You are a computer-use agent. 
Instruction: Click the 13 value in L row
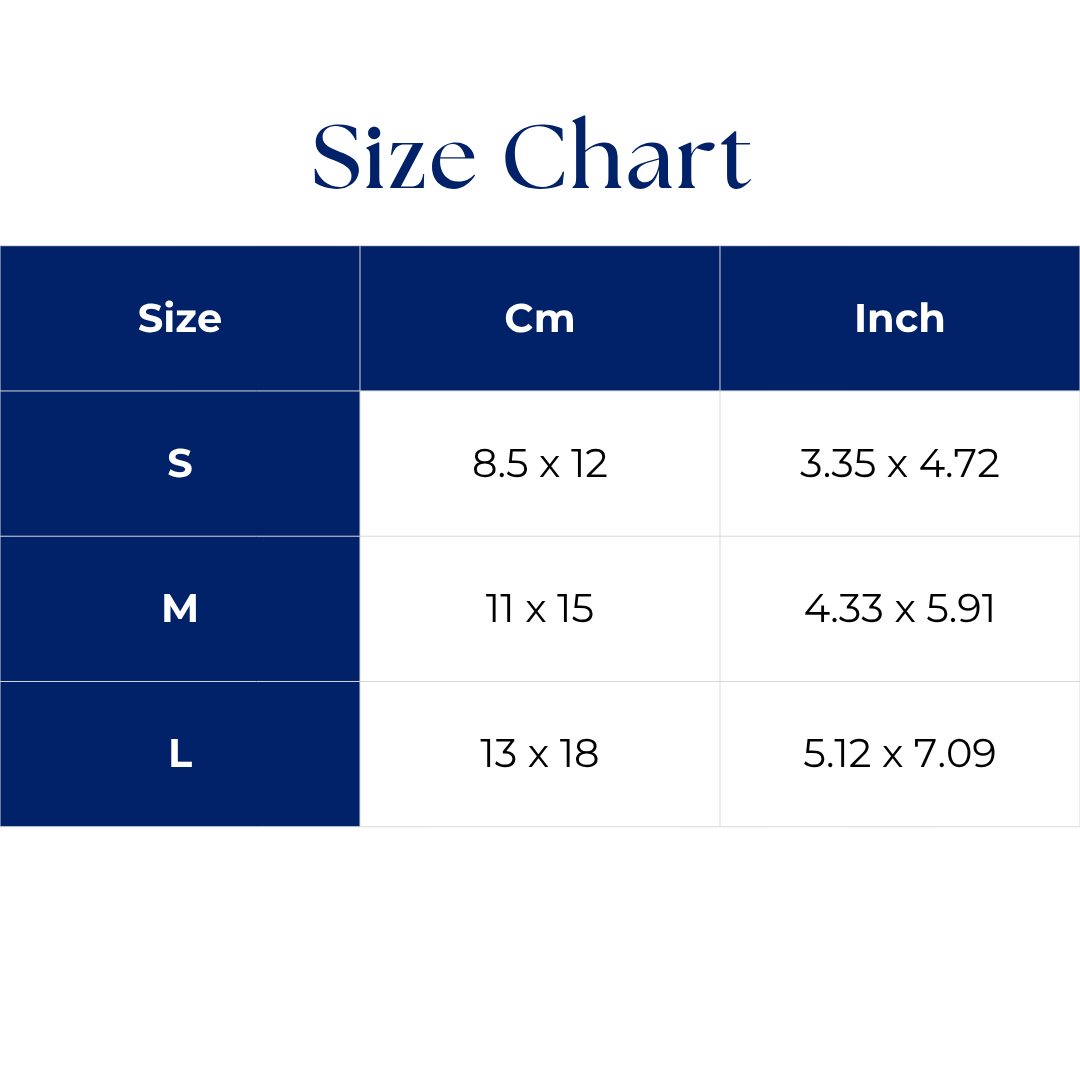pos(498,754)
